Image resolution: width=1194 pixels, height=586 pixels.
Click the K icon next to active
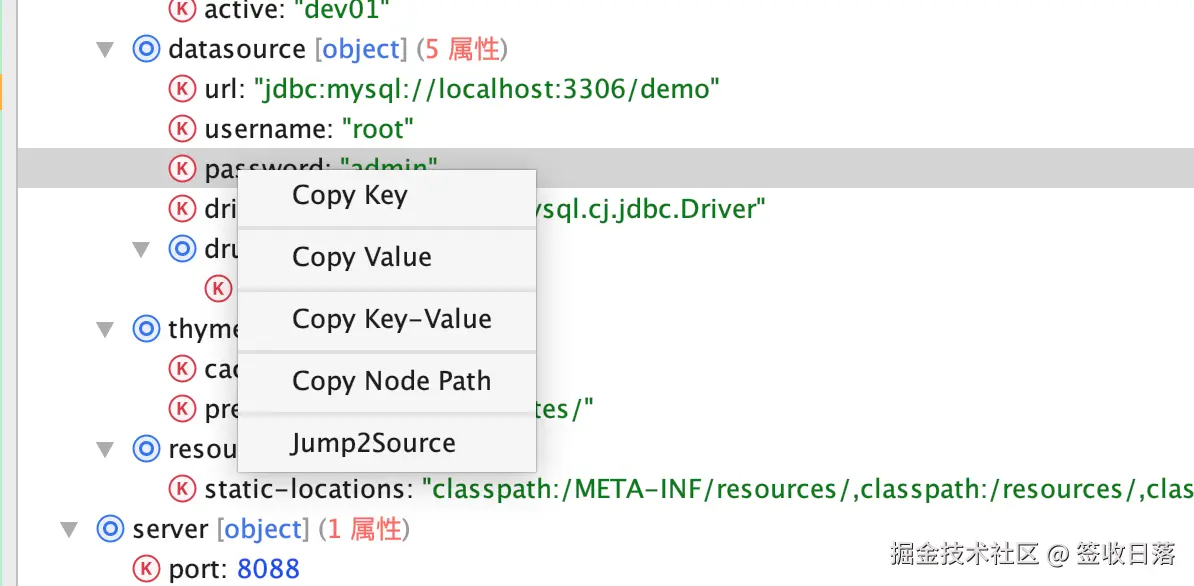[182, 10]
